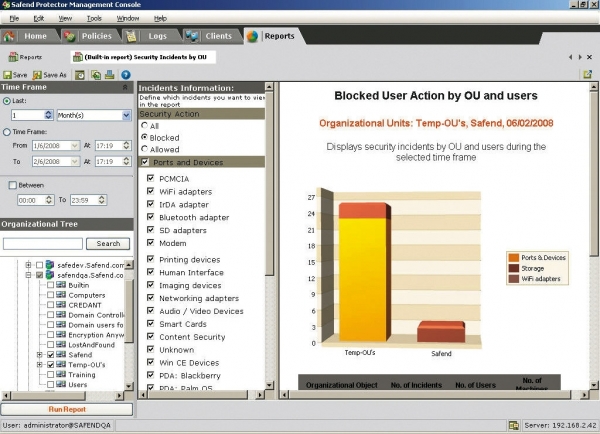600x434 pixels.
Task: Click the Save As toolbar icon
Action: coord(37,75)
